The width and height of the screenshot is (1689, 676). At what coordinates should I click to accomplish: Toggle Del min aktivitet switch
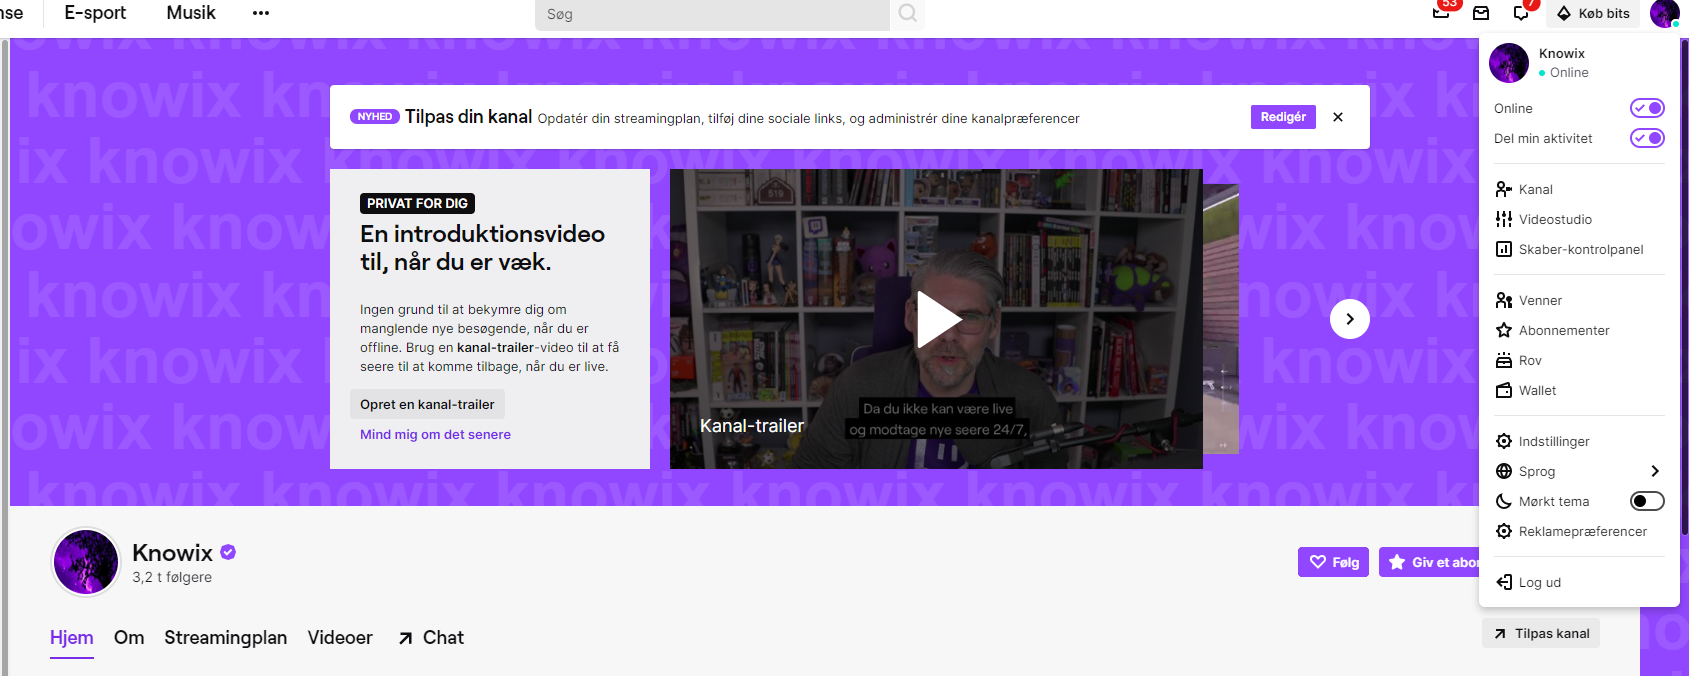(1647, 138)
